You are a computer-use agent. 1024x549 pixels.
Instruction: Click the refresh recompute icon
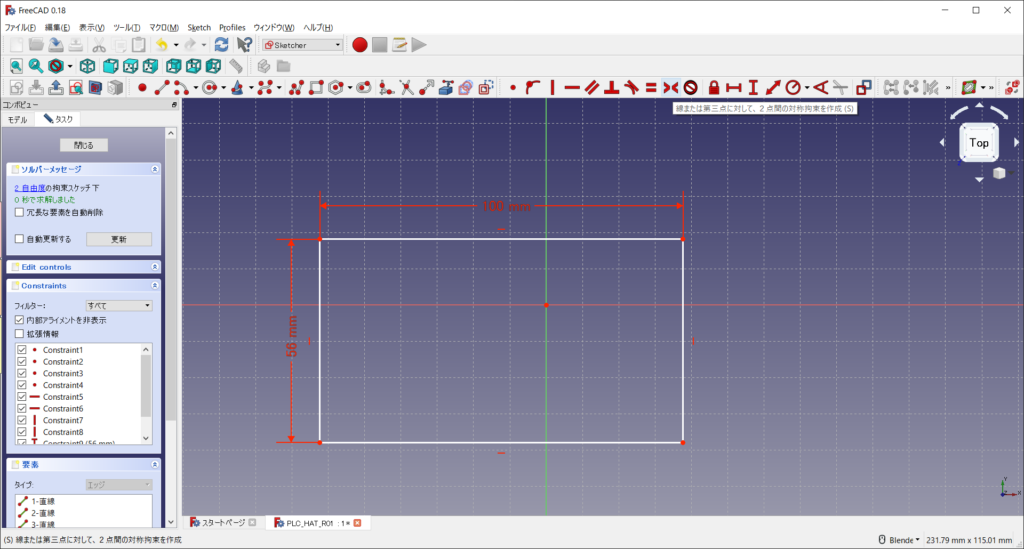(221, 45)
